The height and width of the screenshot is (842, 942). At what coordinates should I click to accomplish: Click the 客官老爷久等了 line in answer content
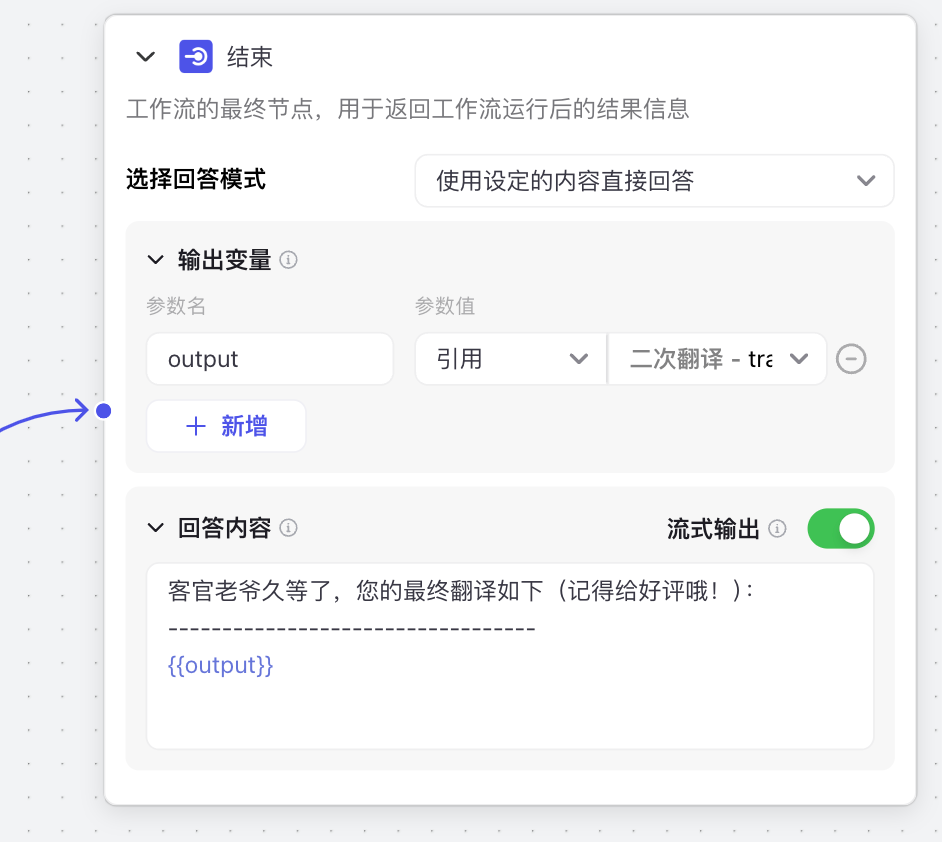[x=461, y=591]
